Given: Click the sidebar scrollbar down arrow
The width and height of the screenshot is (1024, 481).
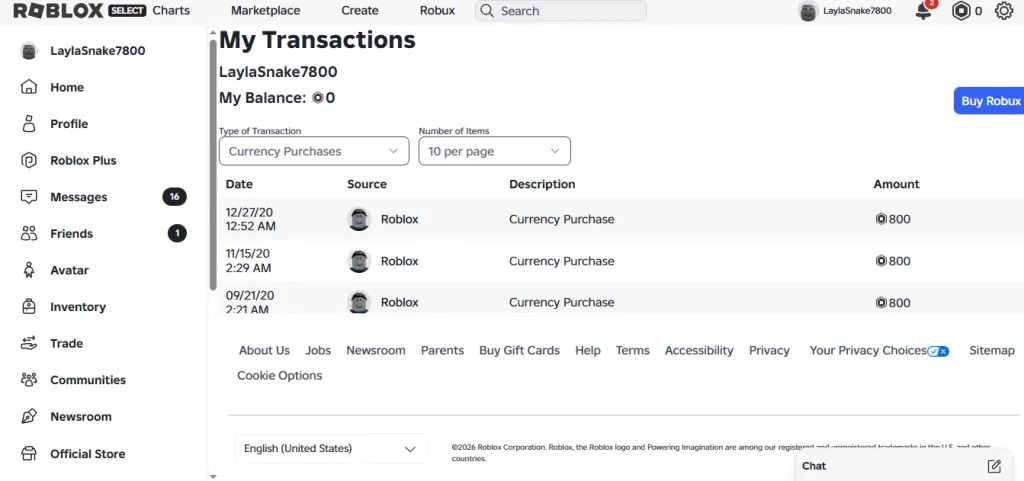Looking at the screenshot, I should pyautogui.click(x=212, y=476).
